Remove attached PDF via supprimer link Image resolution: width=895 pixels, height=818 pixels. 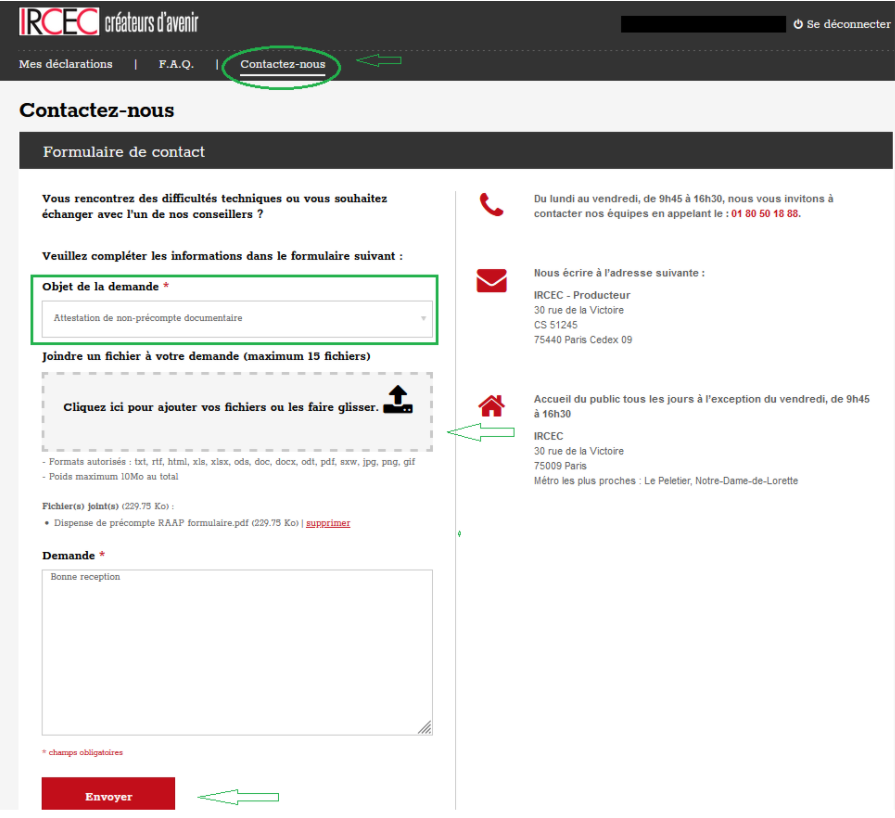tap(328, 523)
